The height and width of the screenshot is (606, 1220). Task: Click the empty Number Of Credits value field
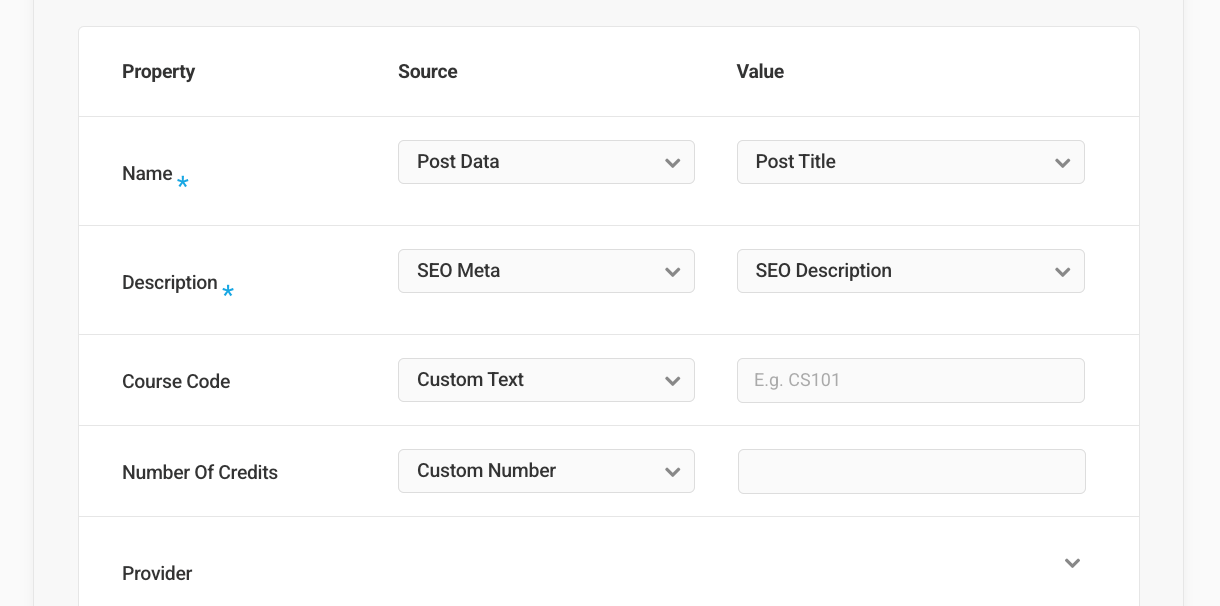tap(910, 470)
